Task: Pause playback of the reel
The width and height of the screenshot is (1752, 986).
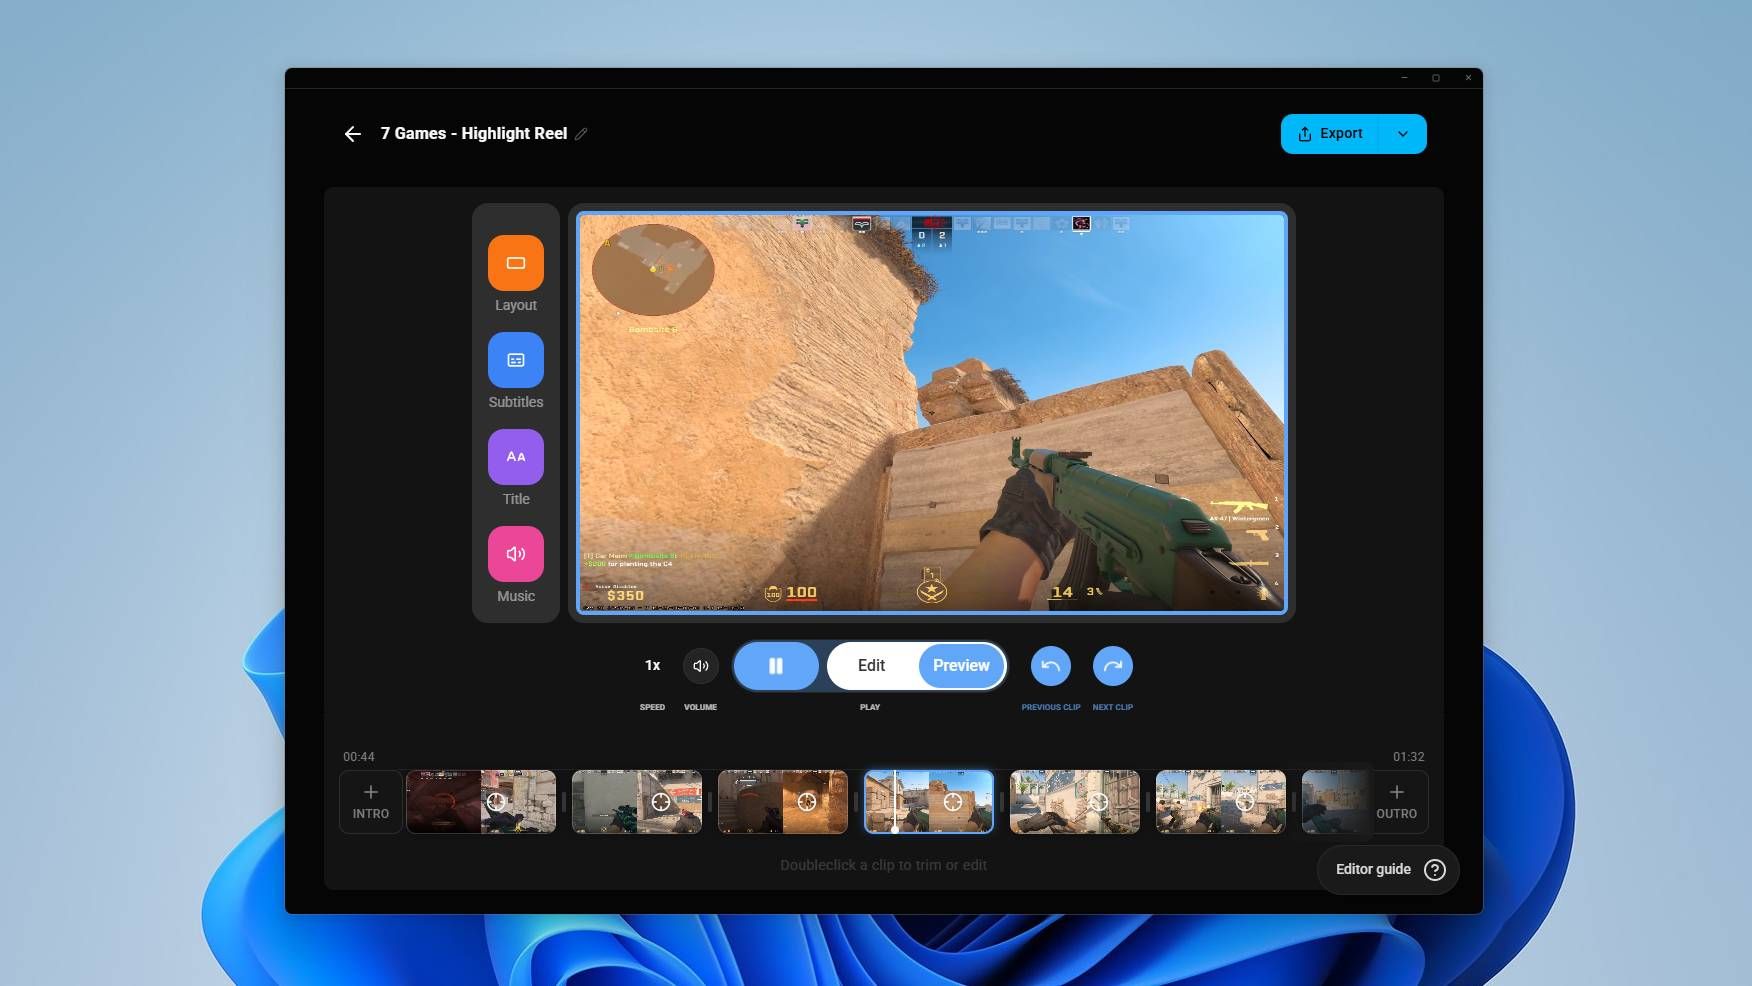Action: tap(776, 666)
